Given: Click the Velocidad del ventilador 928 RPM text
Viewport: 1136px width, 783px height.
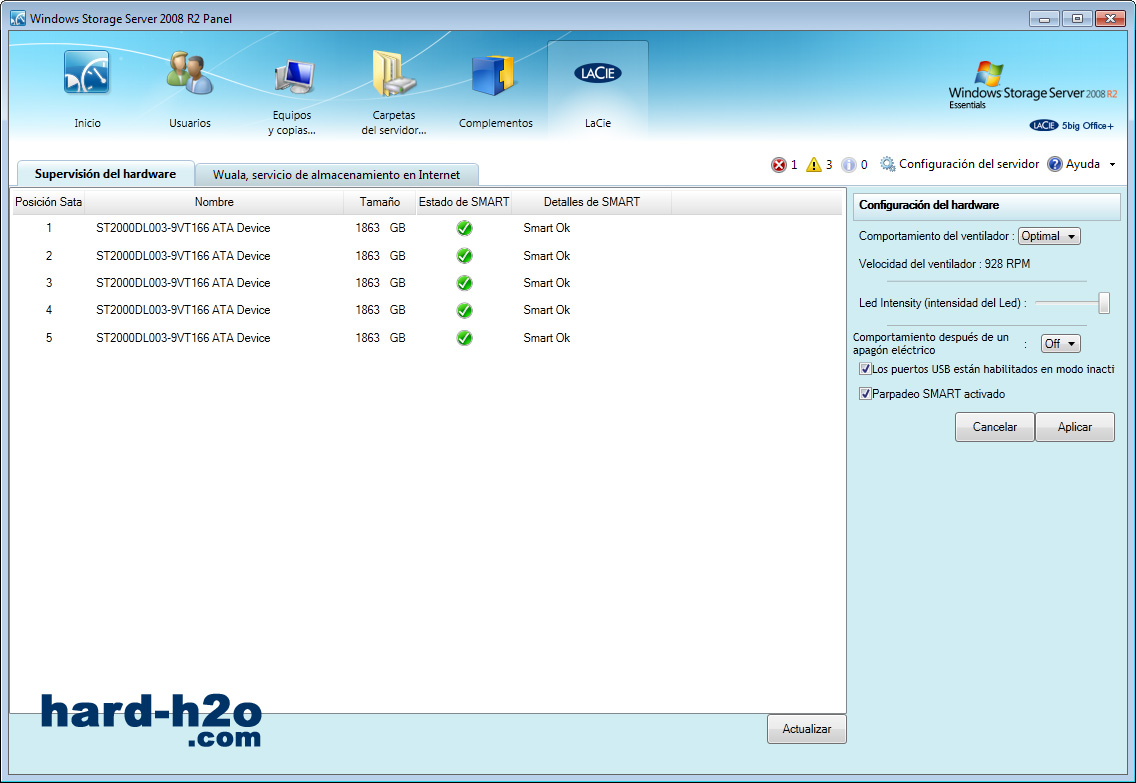Looking at the screenshot, I should pos(944,264).
